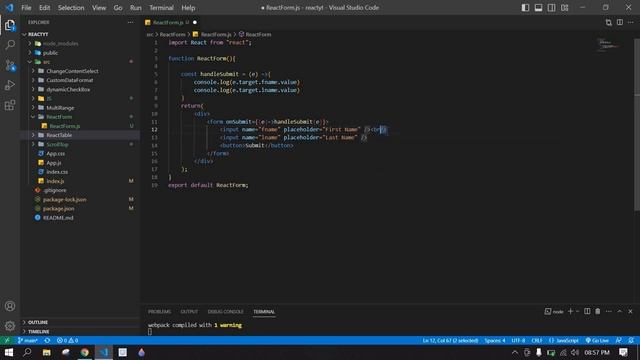Open the Source Control view
Screen dimensions: 640x360
[x=10, y=65]
